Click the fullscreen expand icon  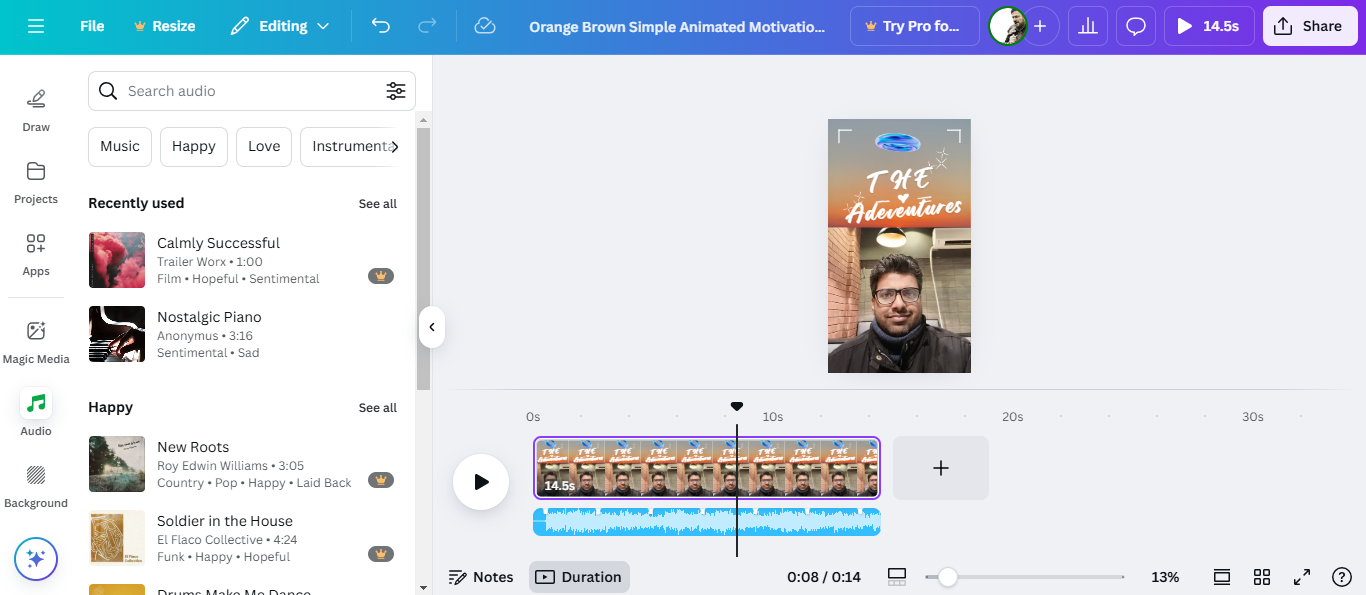point(1302,577)
